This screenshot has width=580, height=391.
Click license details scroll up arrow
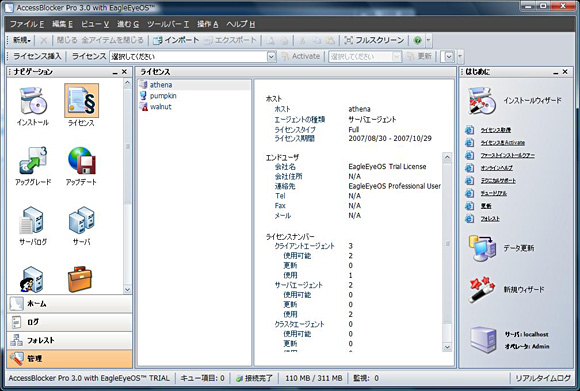[x=447, y=157]
